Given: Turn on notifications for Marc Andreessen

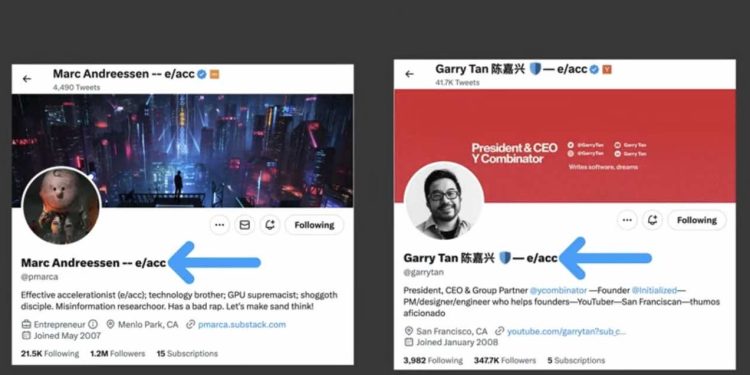Looking at the screenshot, I should (x=270, y=225).
